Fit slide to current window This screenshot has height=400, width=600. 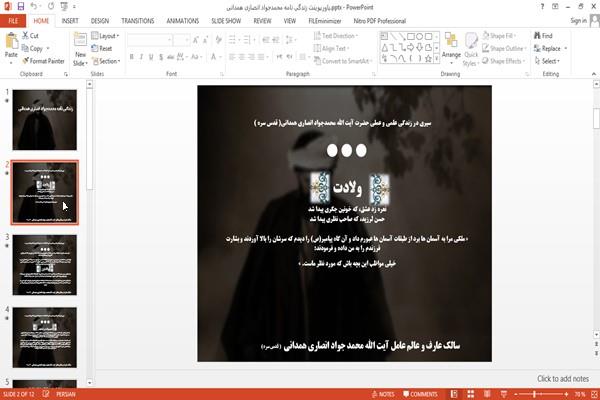click(x=594, y=394)
